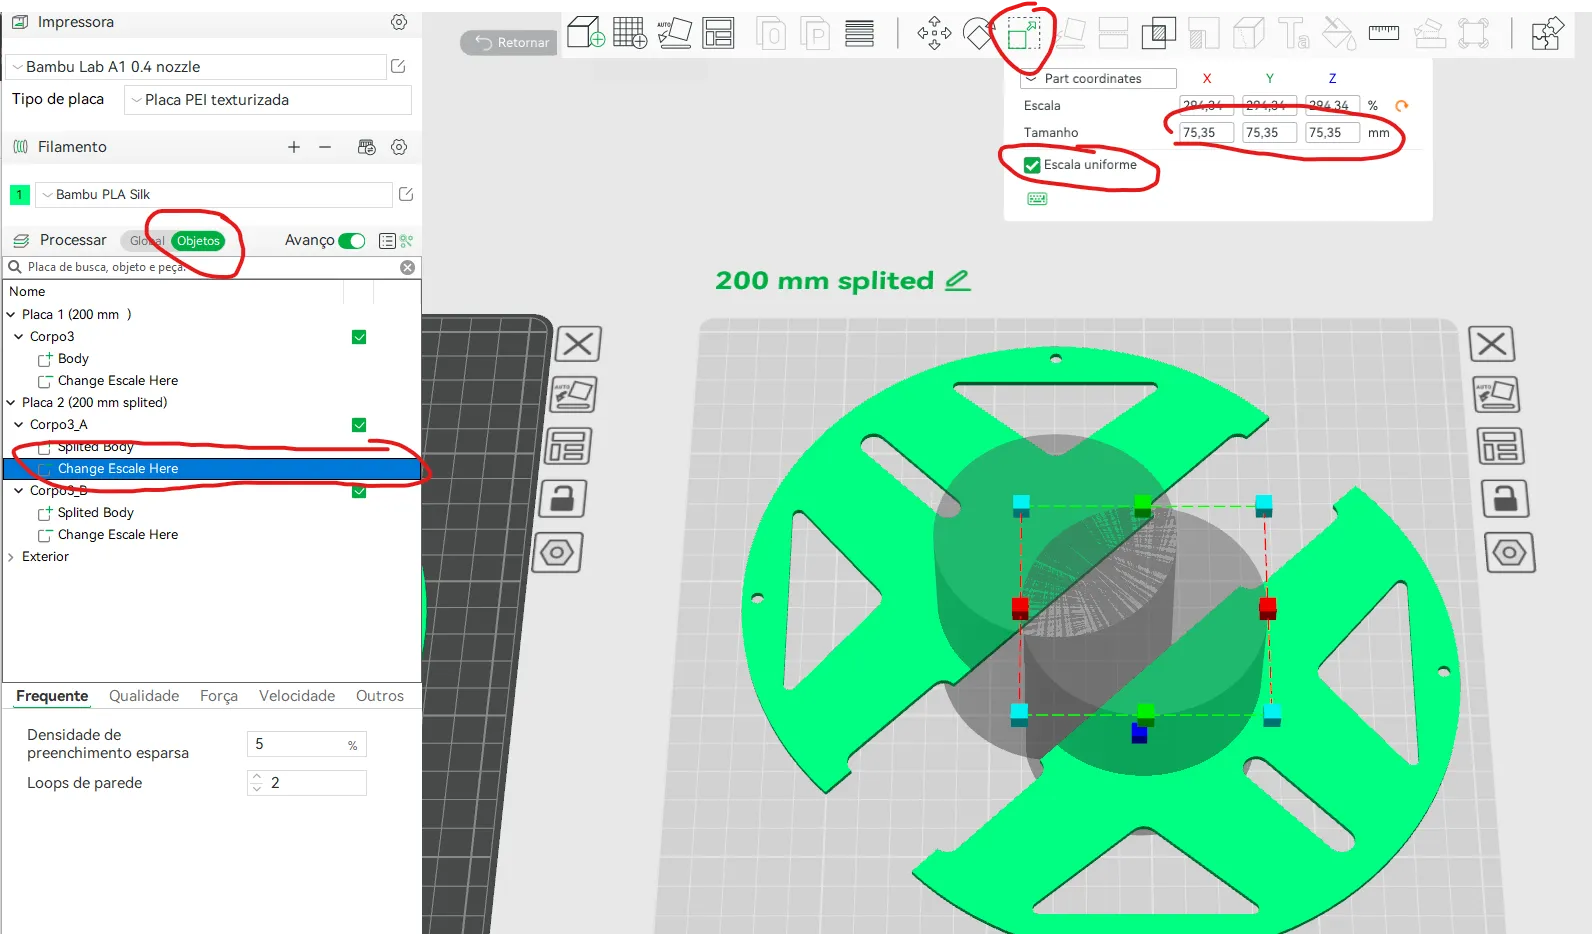Screen dimensions: 1592x934
Task: Click the Add plate grid icon
Action: tap(630, 33)
